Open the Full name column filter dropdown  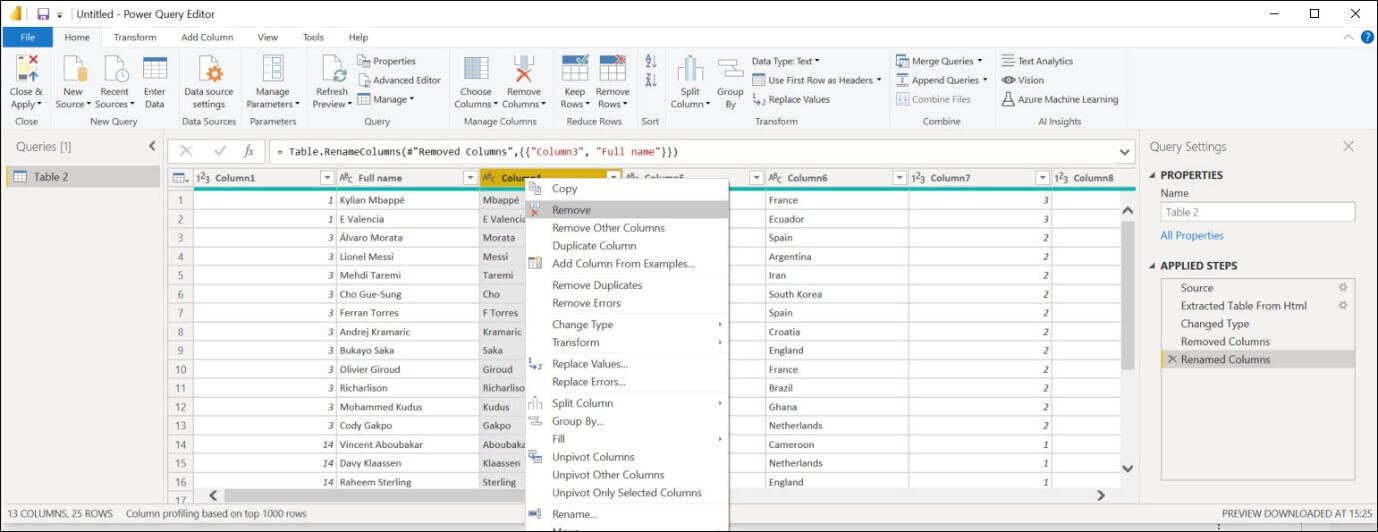[x=470, y=178]
